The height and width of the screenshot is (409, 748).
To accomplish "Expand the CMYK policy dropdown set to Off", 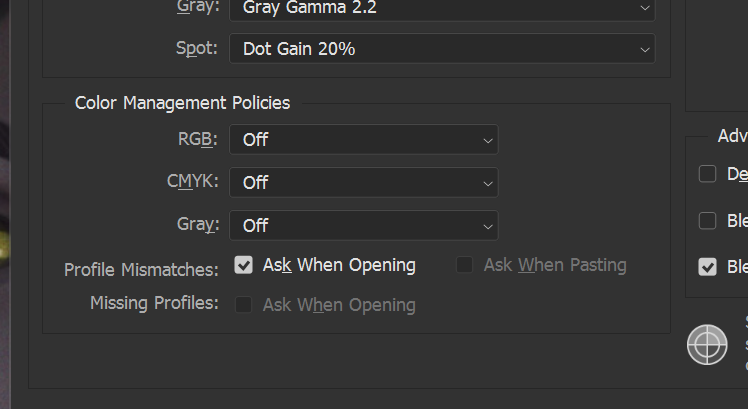I will coord(364,182).
